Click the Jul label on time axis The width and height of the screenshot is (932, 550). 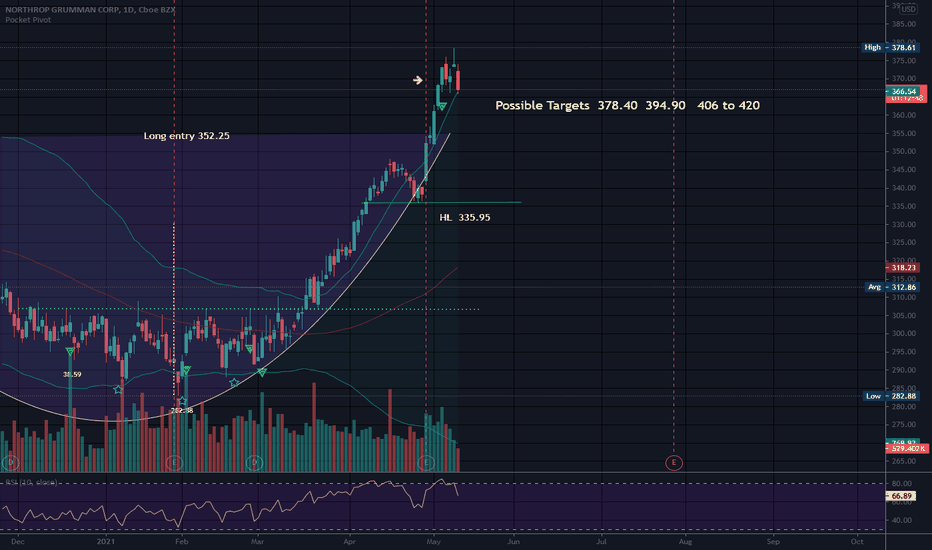coord(602,542)
